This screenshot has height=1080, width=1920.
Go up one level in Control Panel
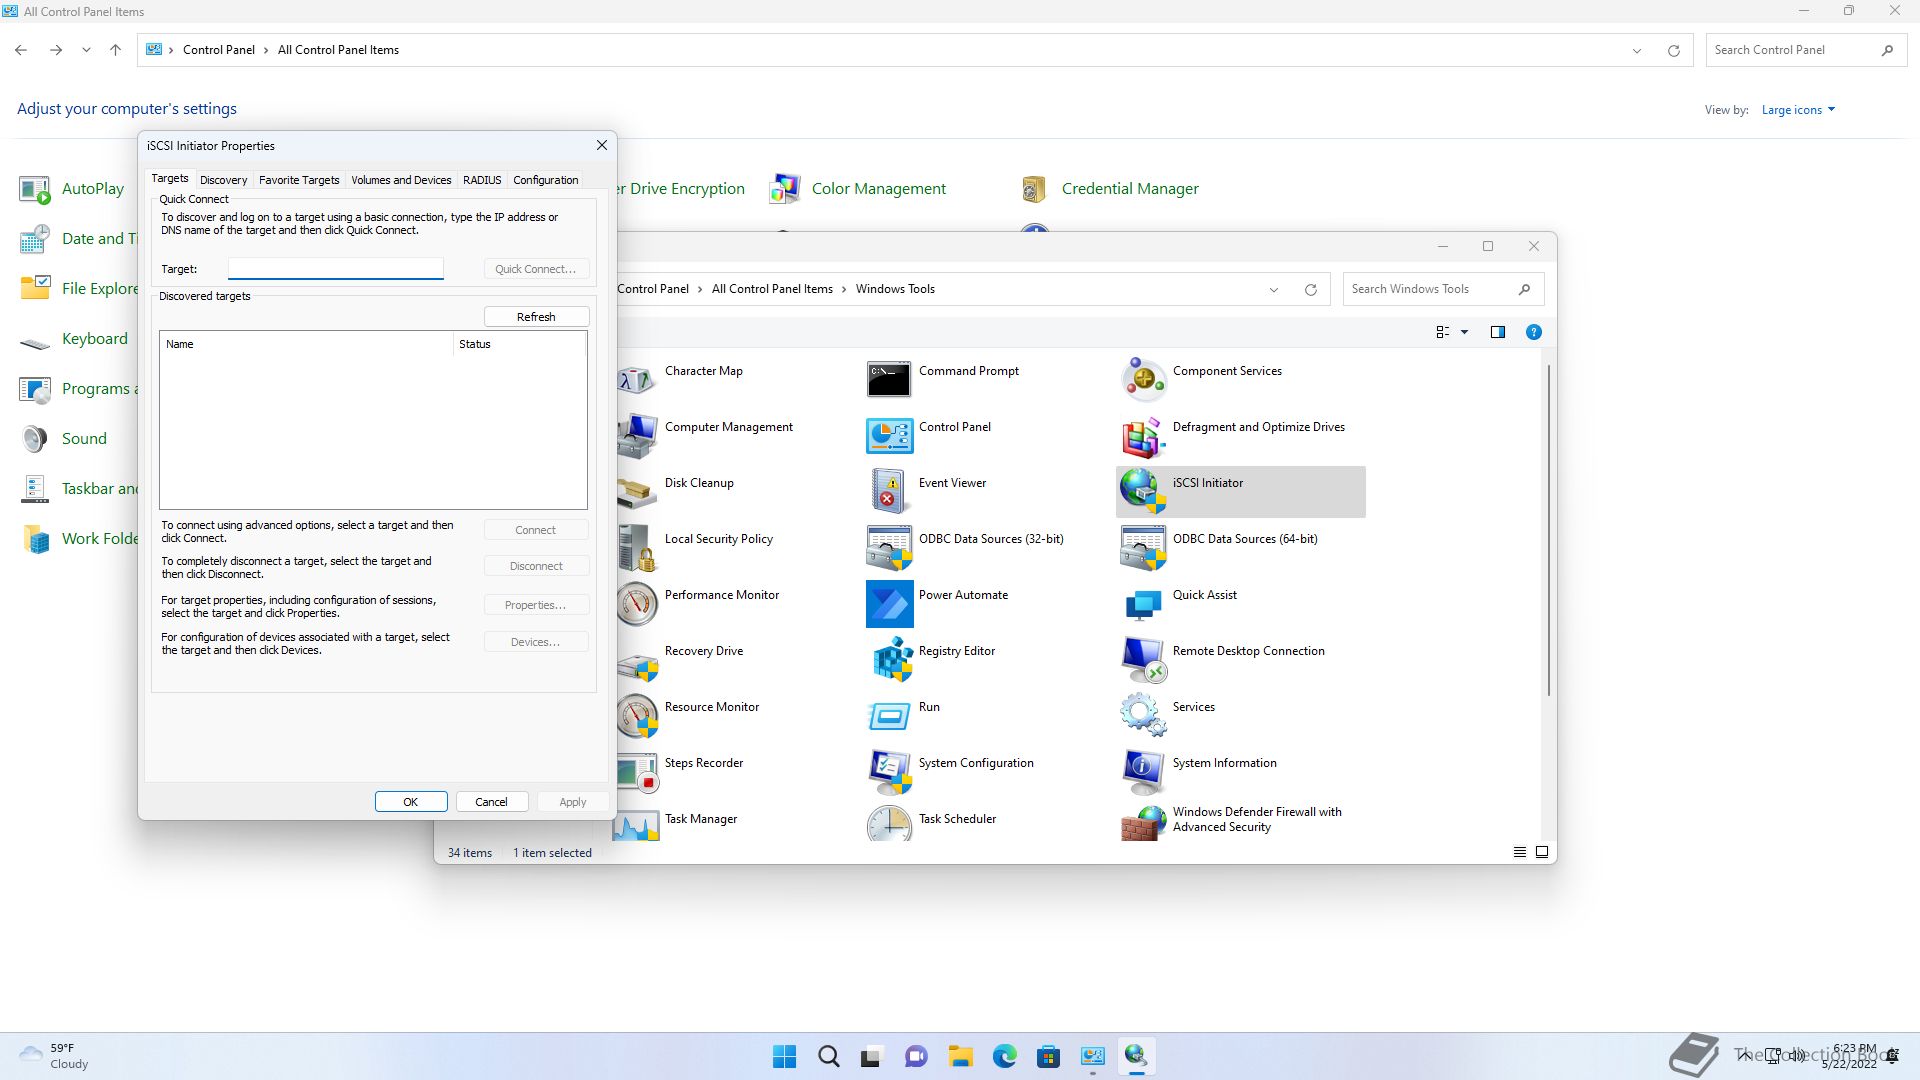[x=115, y=50]
